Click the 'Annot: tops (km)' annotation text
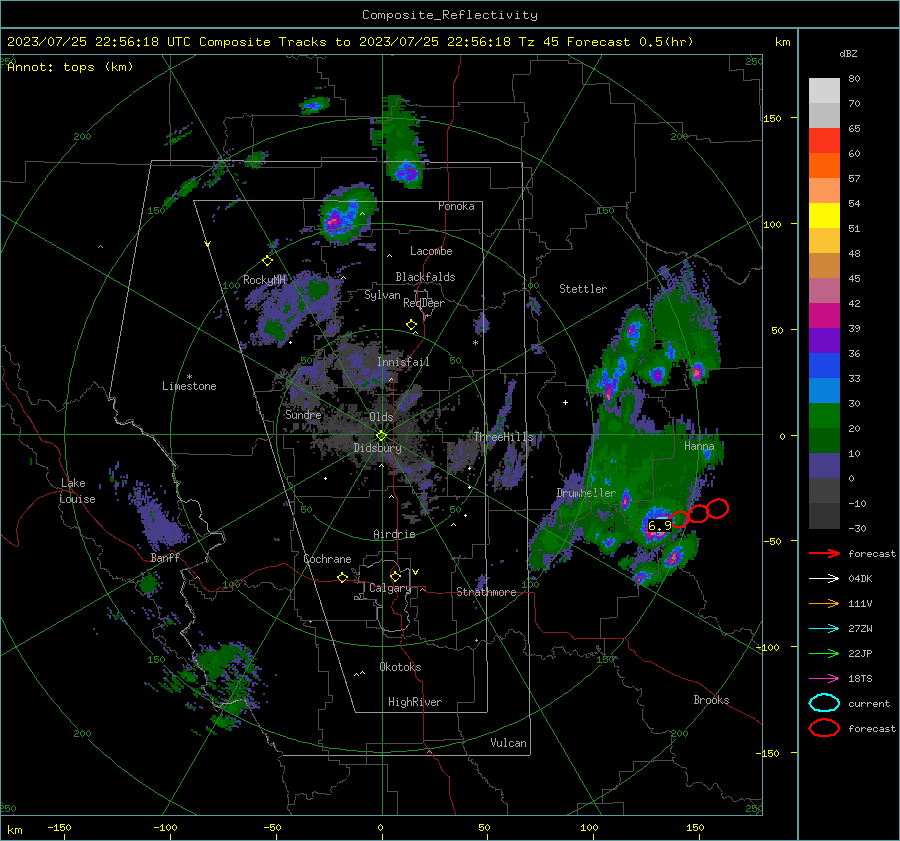Image resolution: width=900 pixels, height=841 pixels. point(70,67)
